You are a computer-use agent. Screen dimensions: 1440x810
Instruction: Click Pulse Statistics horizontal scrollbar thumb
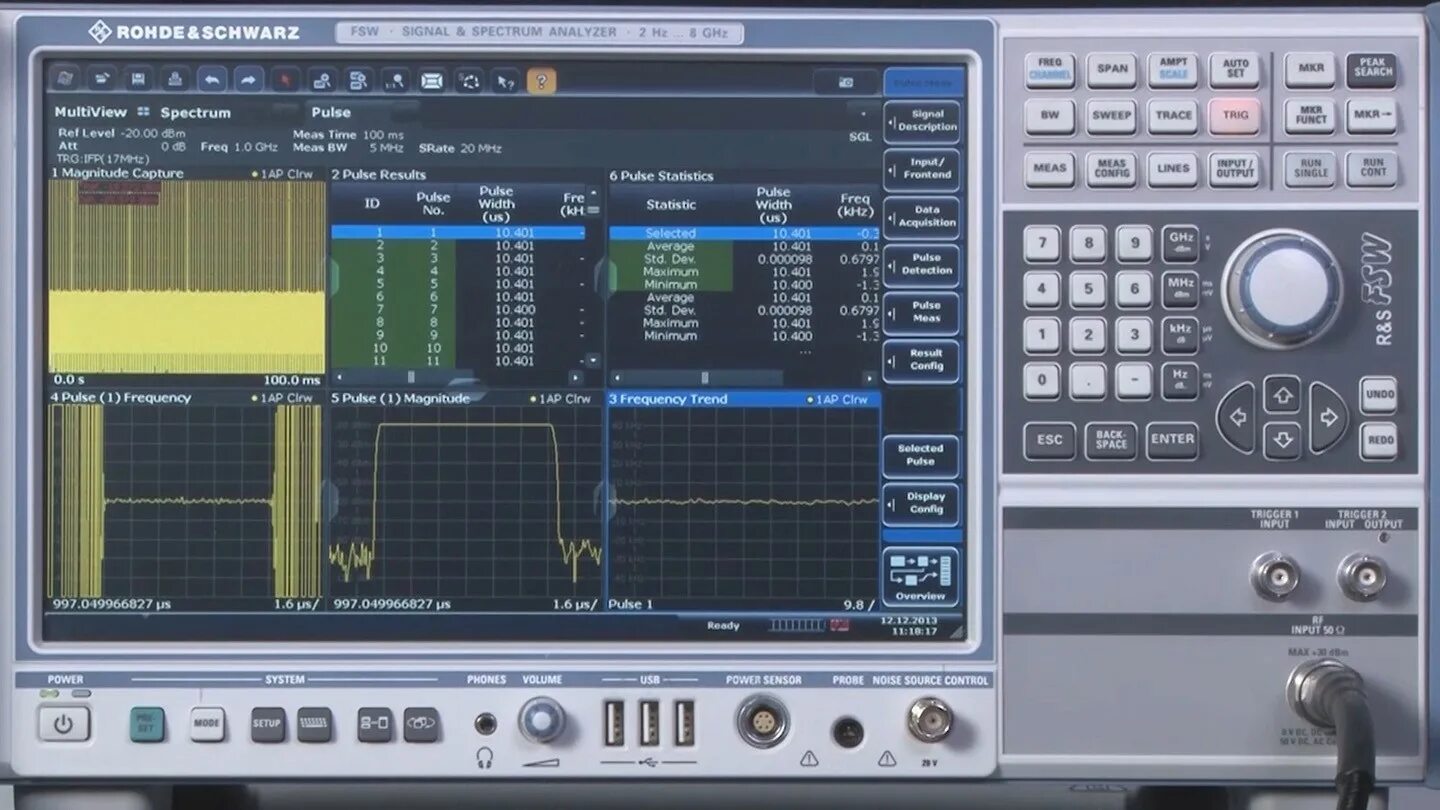(x=704, y=378)
